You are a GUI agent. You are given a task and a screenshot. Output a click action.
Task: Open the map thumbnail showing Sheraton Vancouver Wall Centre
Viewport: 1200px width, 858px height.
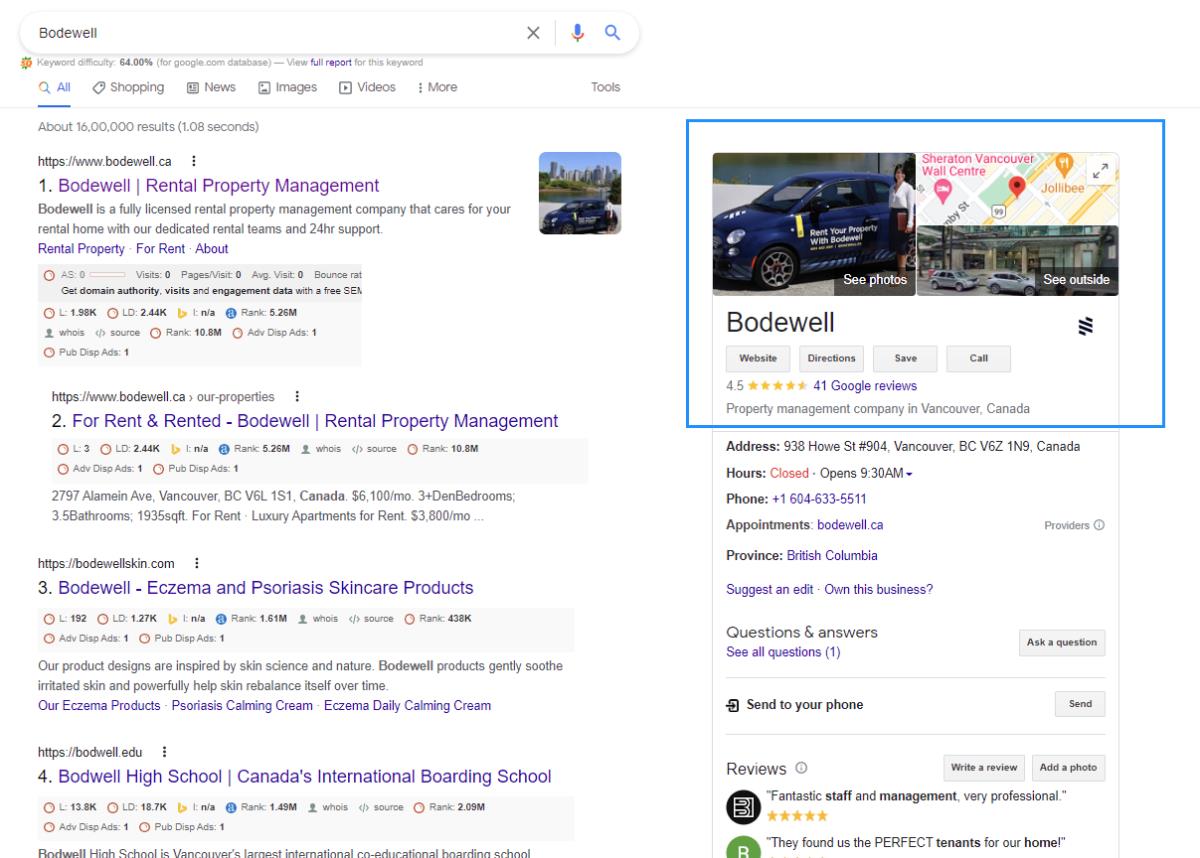pyautogui.click(x=1018, y=189)
